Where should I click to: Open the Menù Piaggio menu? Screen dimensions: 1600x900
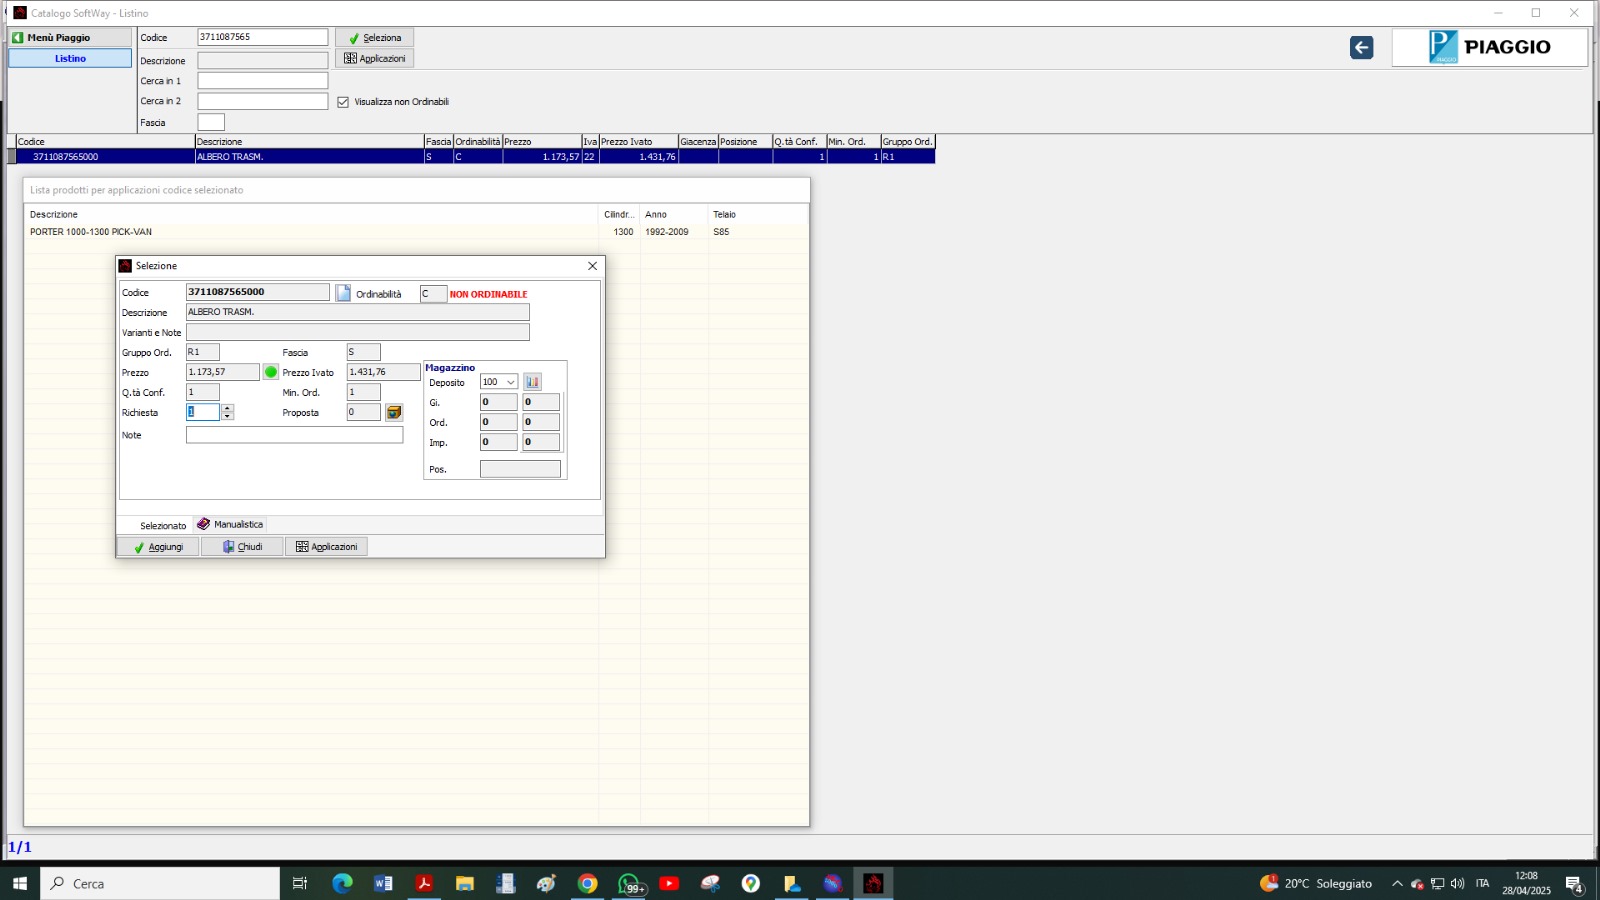(69, 37)
